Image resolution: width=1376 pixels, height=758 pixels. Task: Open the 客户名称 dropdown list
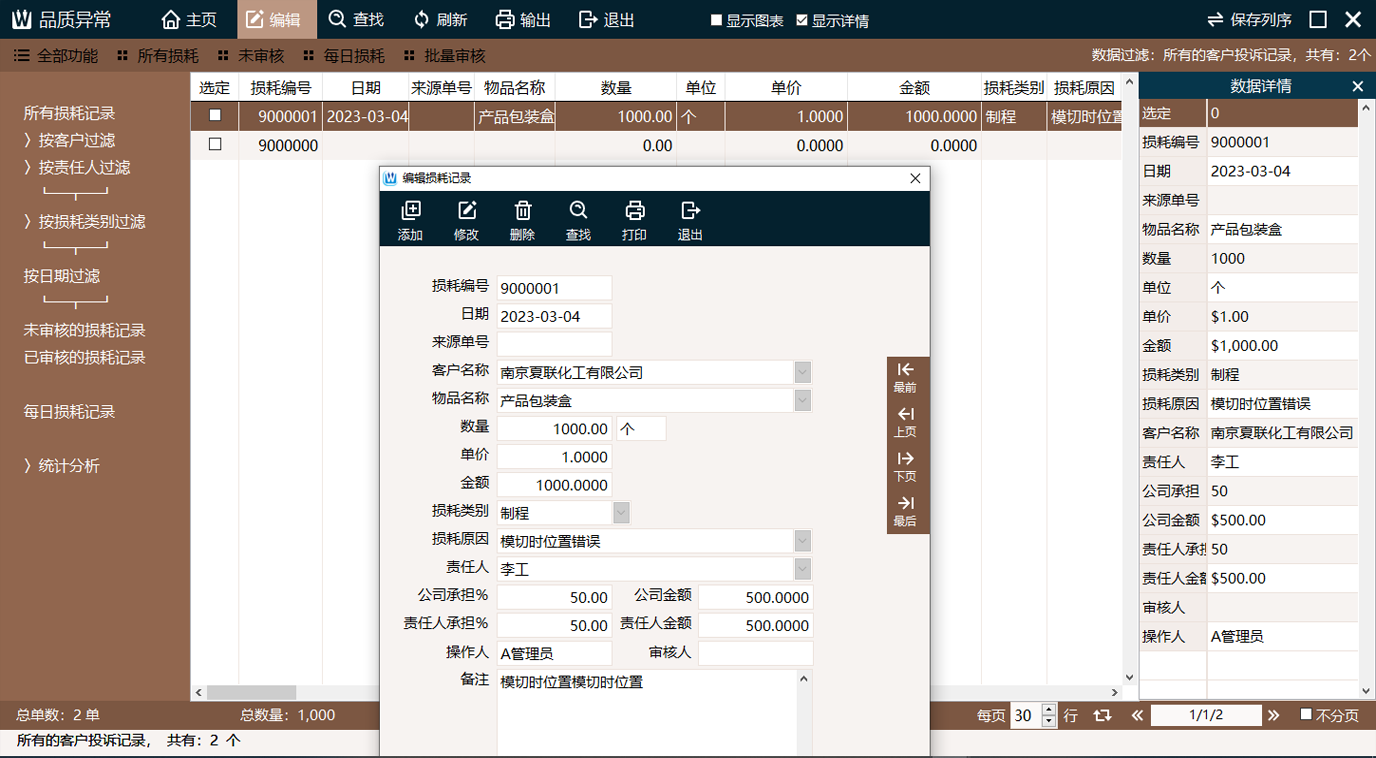point(802,372)
